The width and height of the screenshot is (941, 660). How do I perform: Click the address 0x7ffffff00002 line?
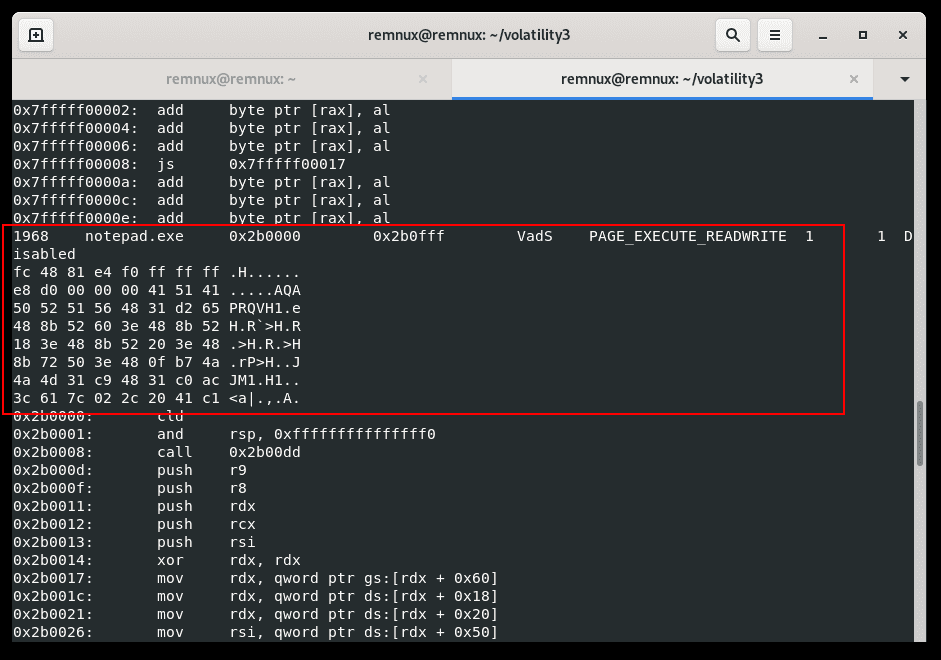(x=202, y=110)
